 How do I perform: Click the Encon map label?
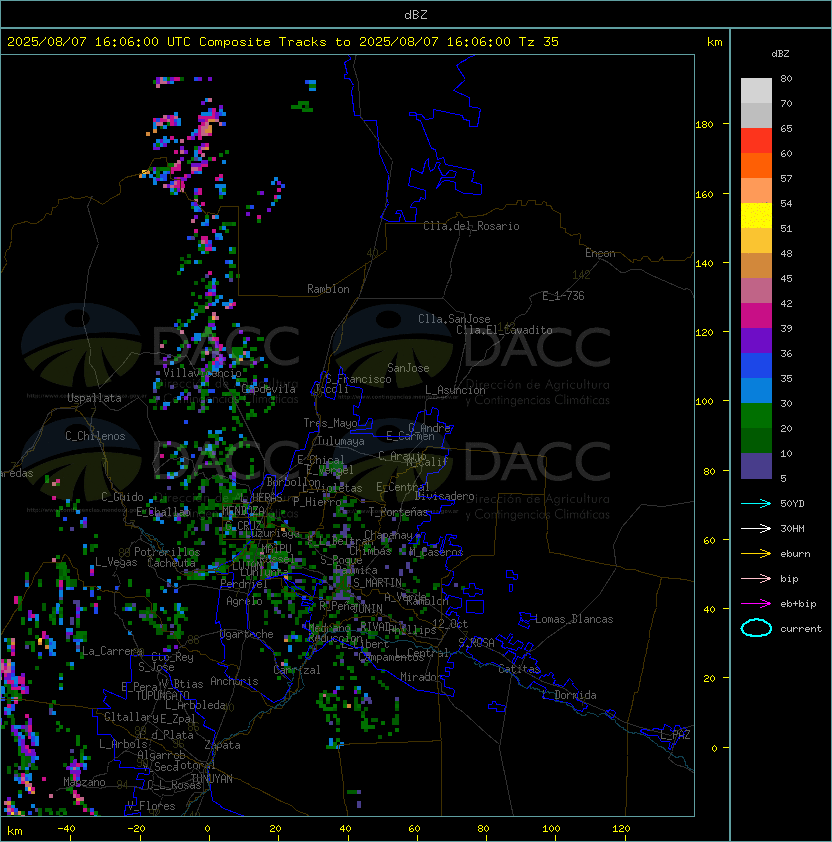point(600,253)
